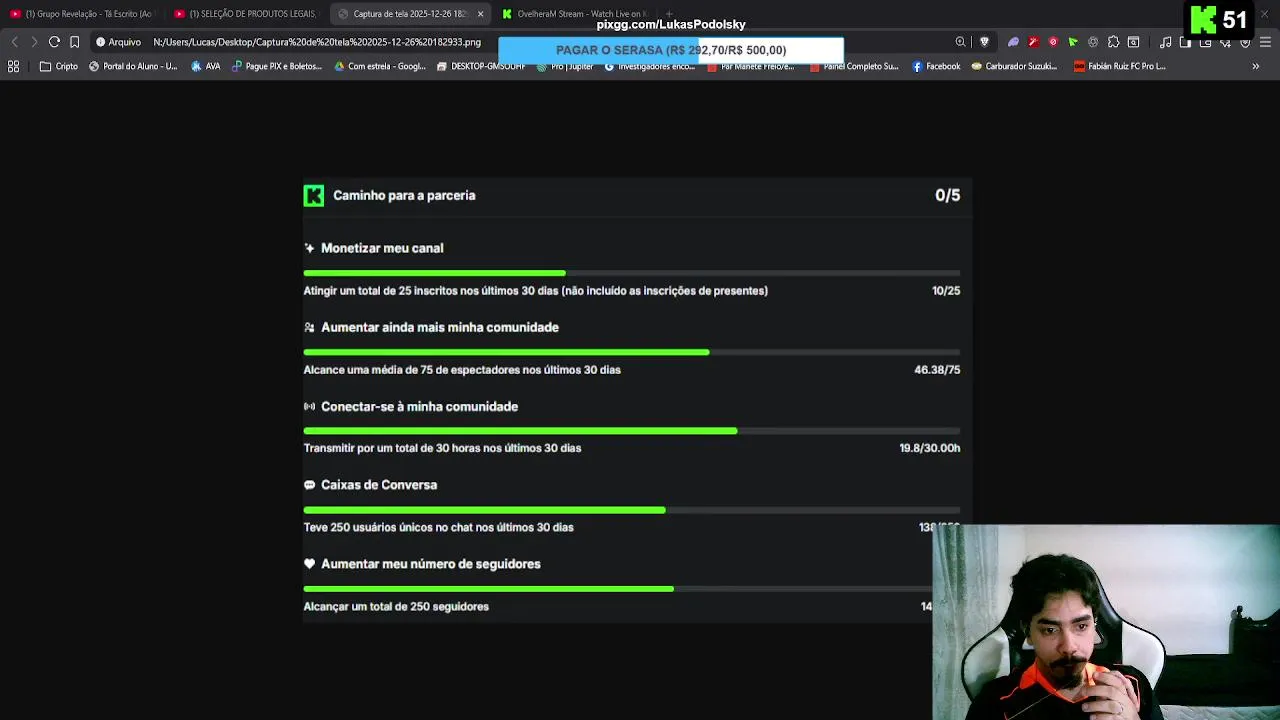Click the address bar file path
Screen dimensions: 1280x720
point(317,42)
